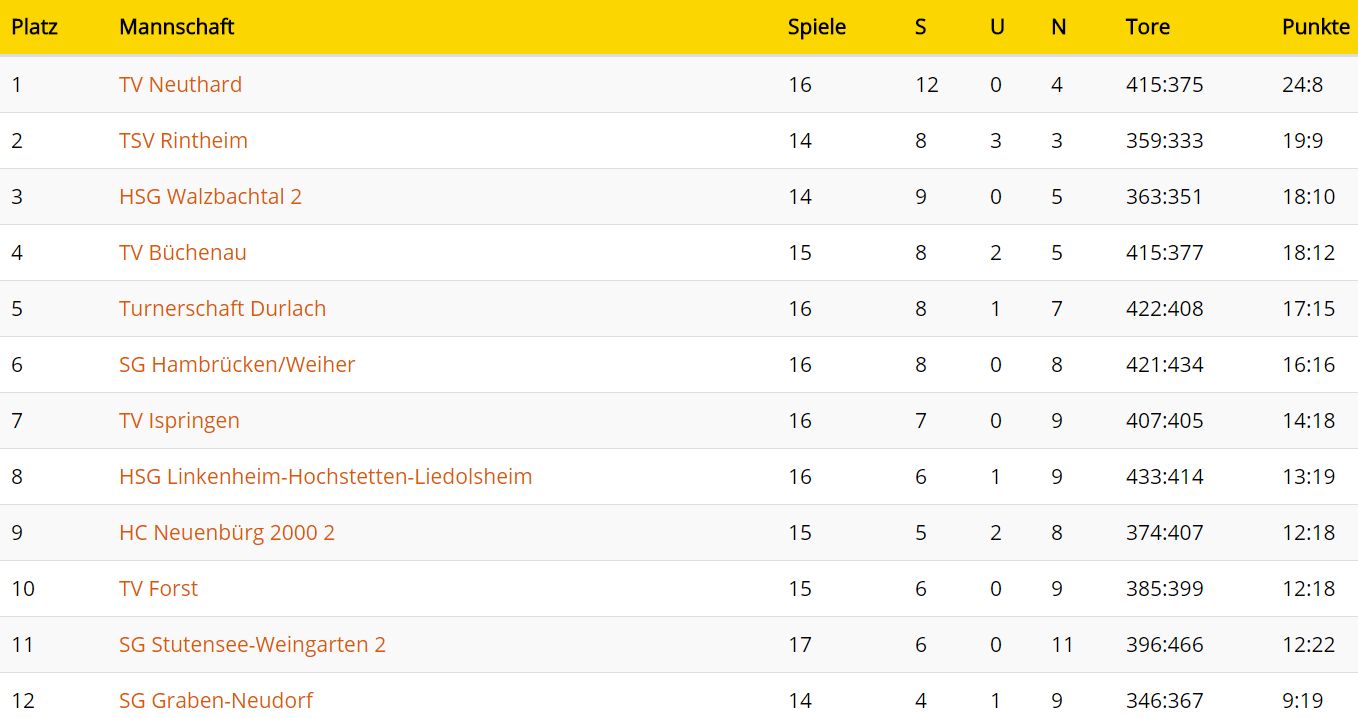
Task: Click the Punkte column header
Action: tap(1316, 27)
